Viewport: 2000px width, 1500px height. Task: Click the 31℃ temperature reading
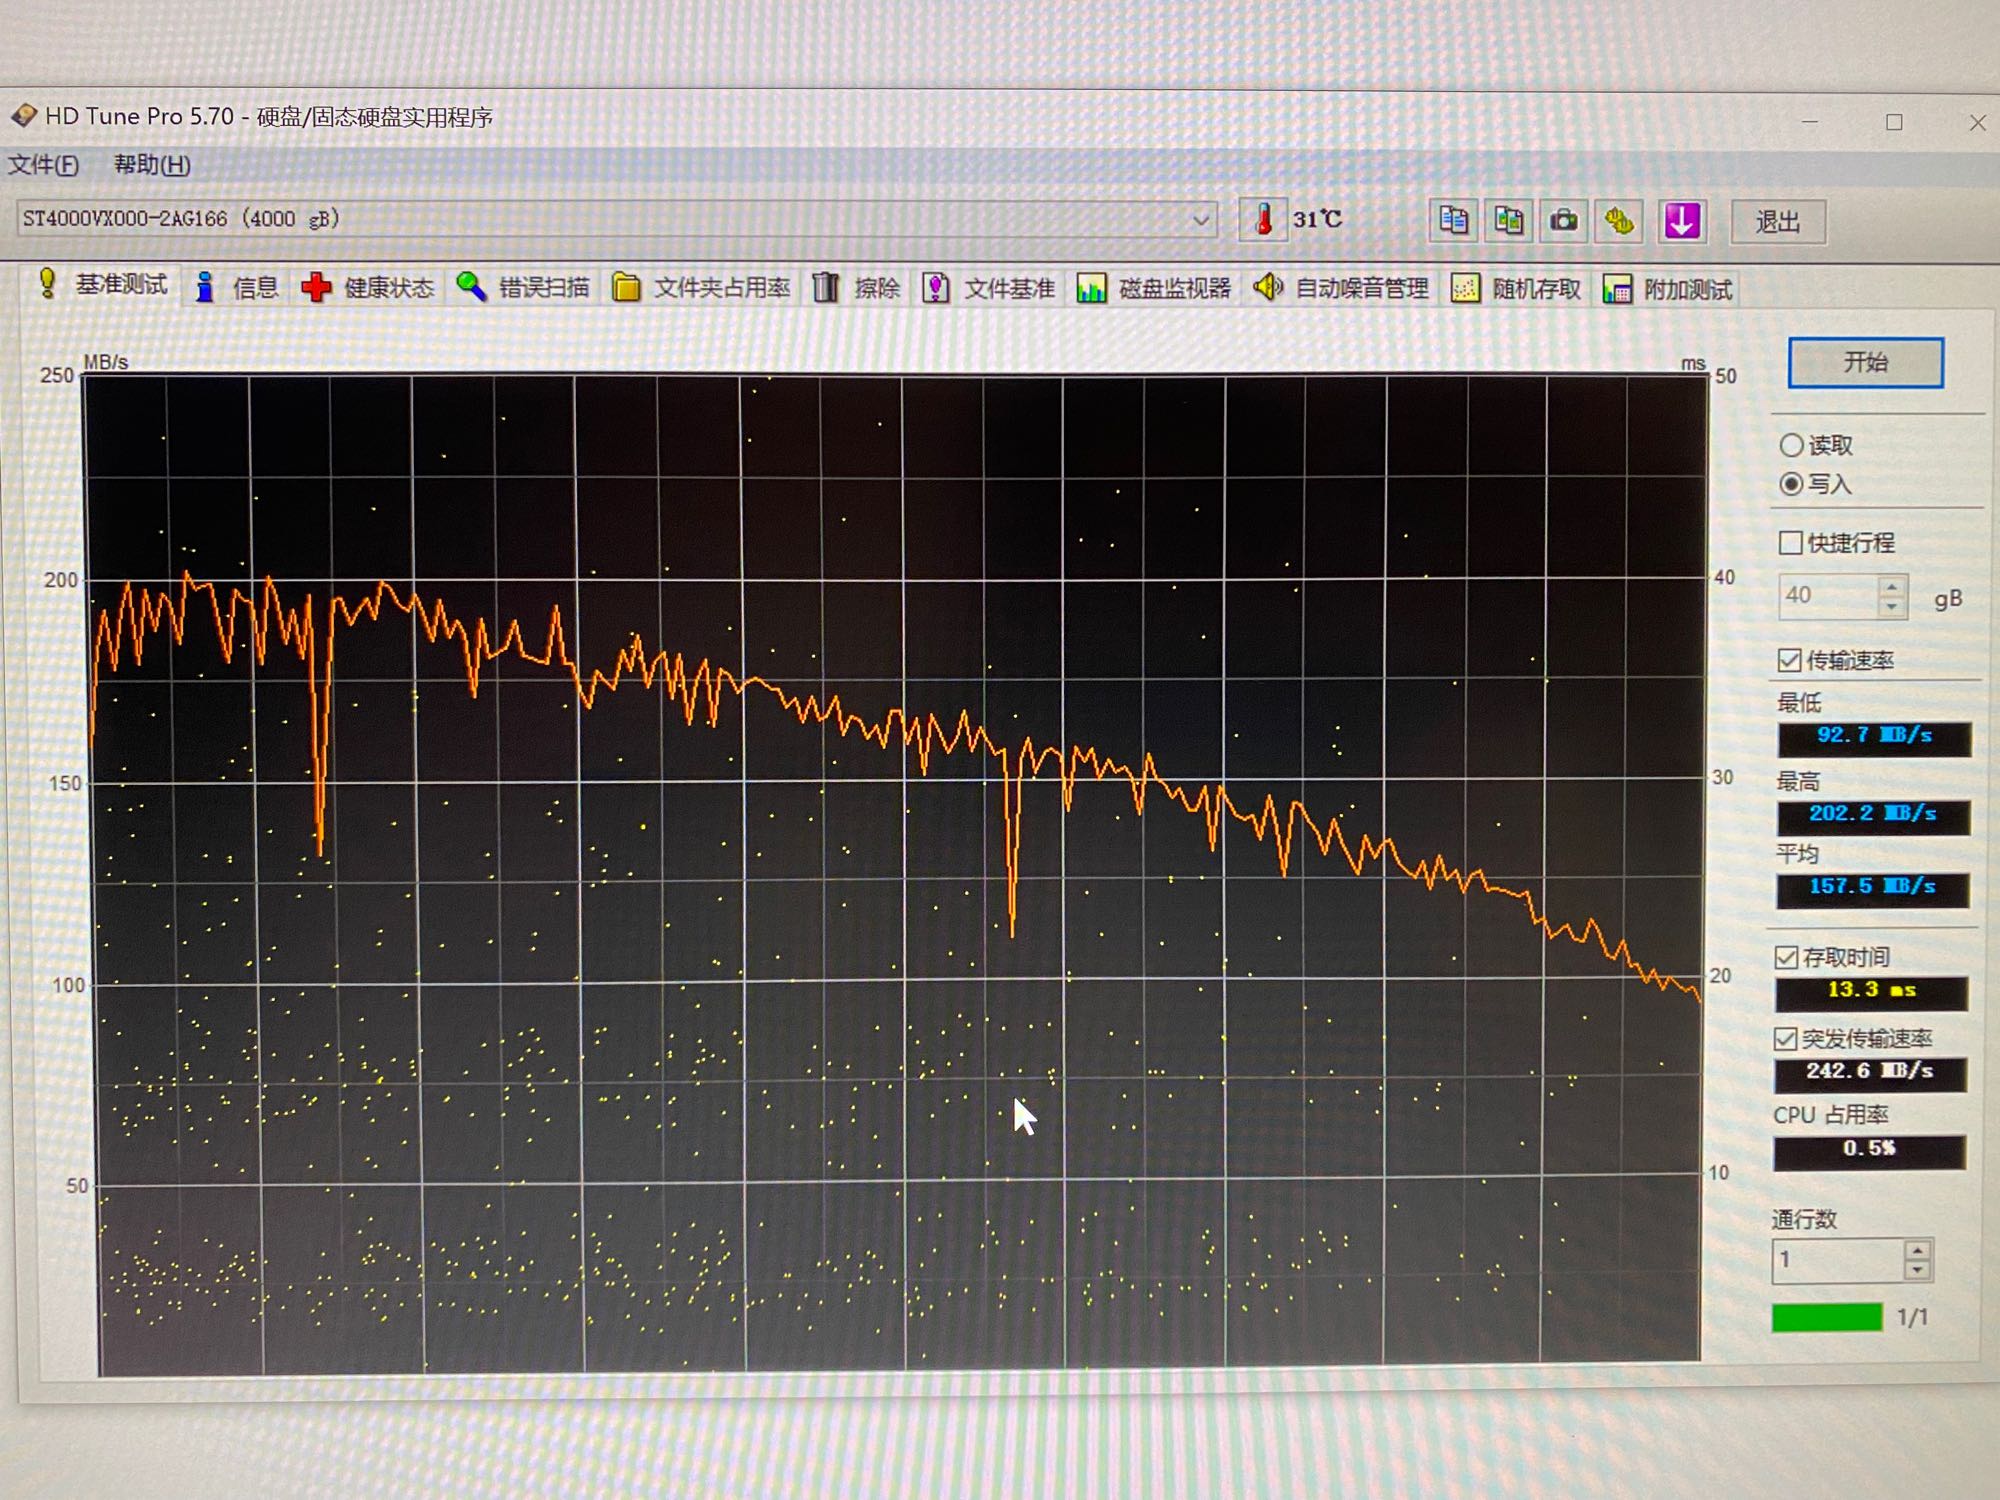point(1317,219)
